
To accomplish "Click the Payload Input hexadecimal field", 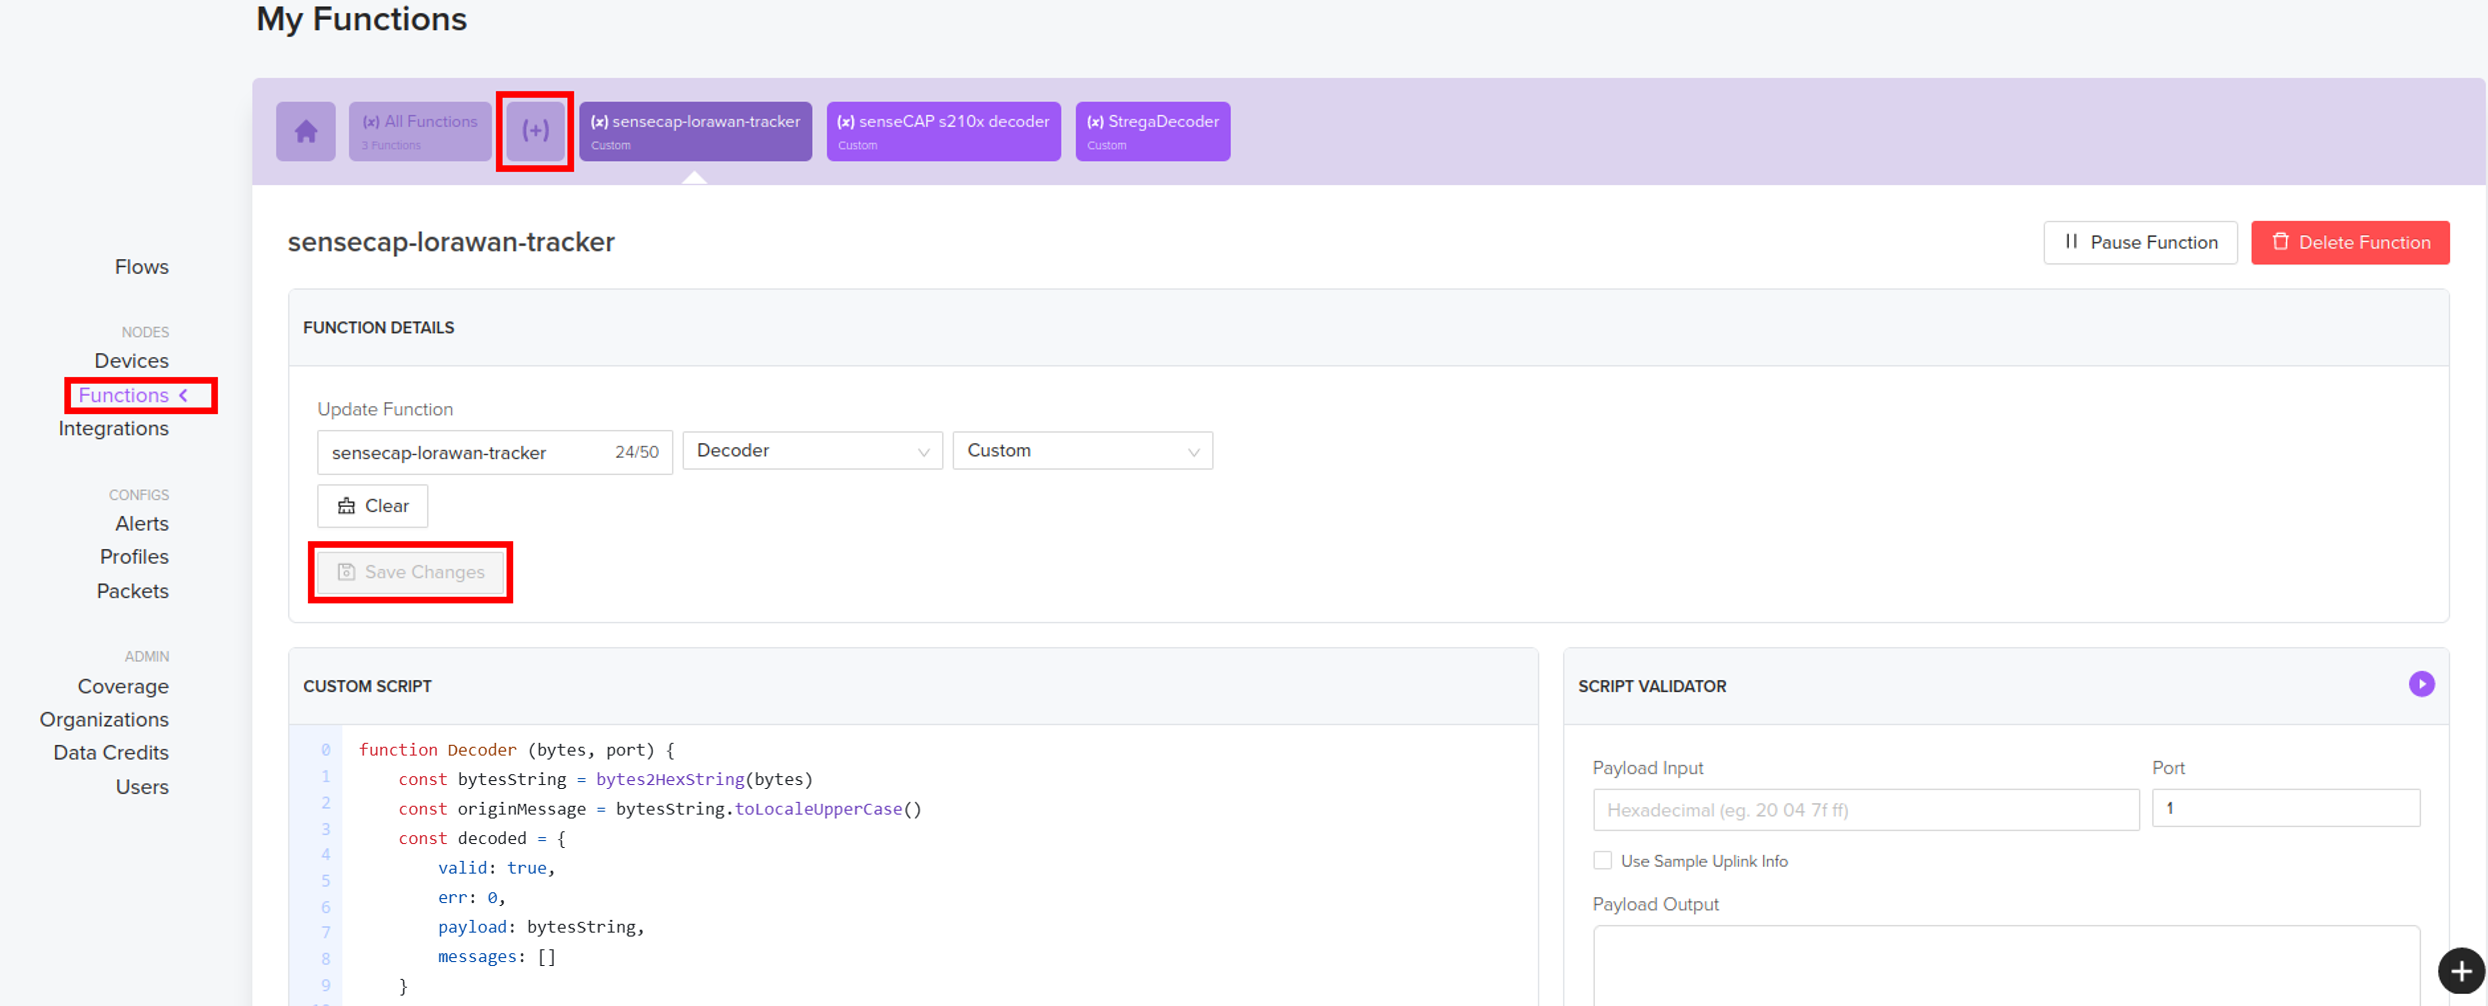I will 1865,810.
